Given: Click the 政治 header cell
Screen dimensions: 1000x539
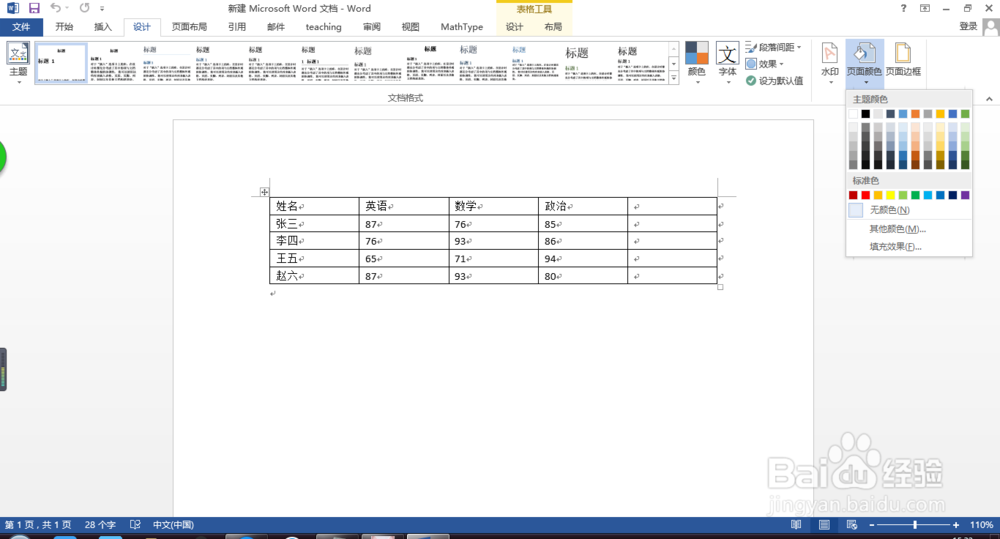Looking at the screenshot, I should (x=583, y=206).
